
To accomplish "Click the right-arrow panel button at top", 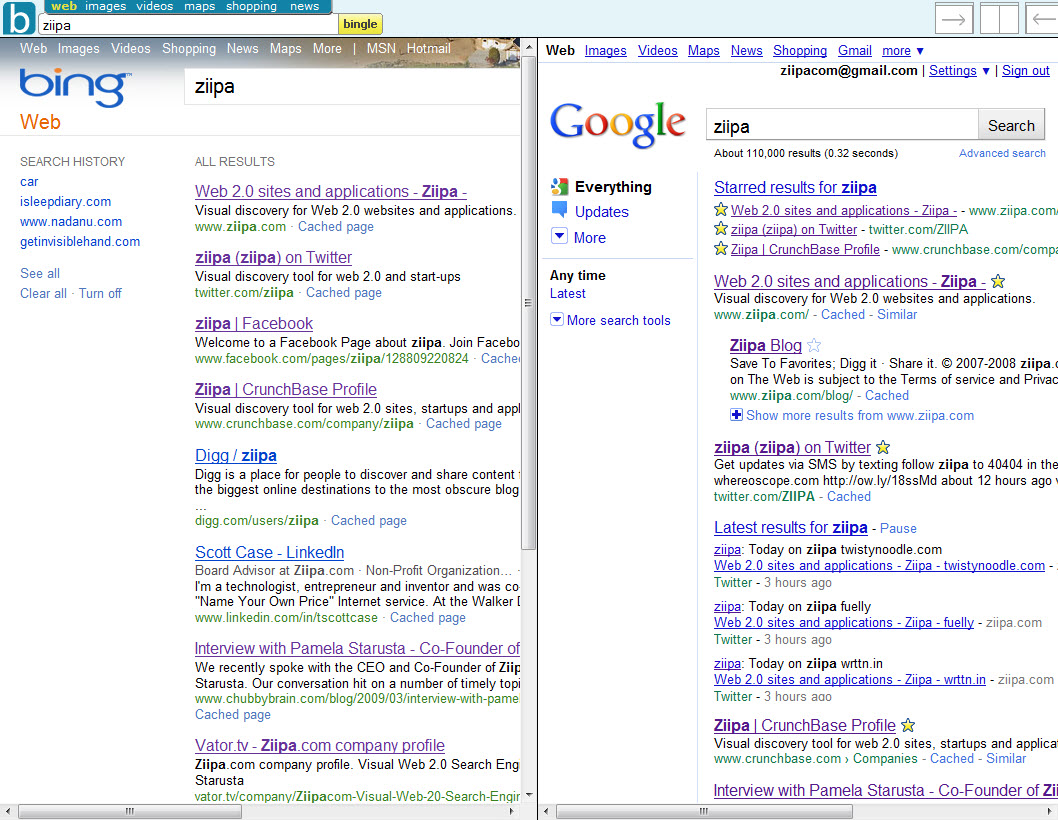I will (x=953, y=18).
